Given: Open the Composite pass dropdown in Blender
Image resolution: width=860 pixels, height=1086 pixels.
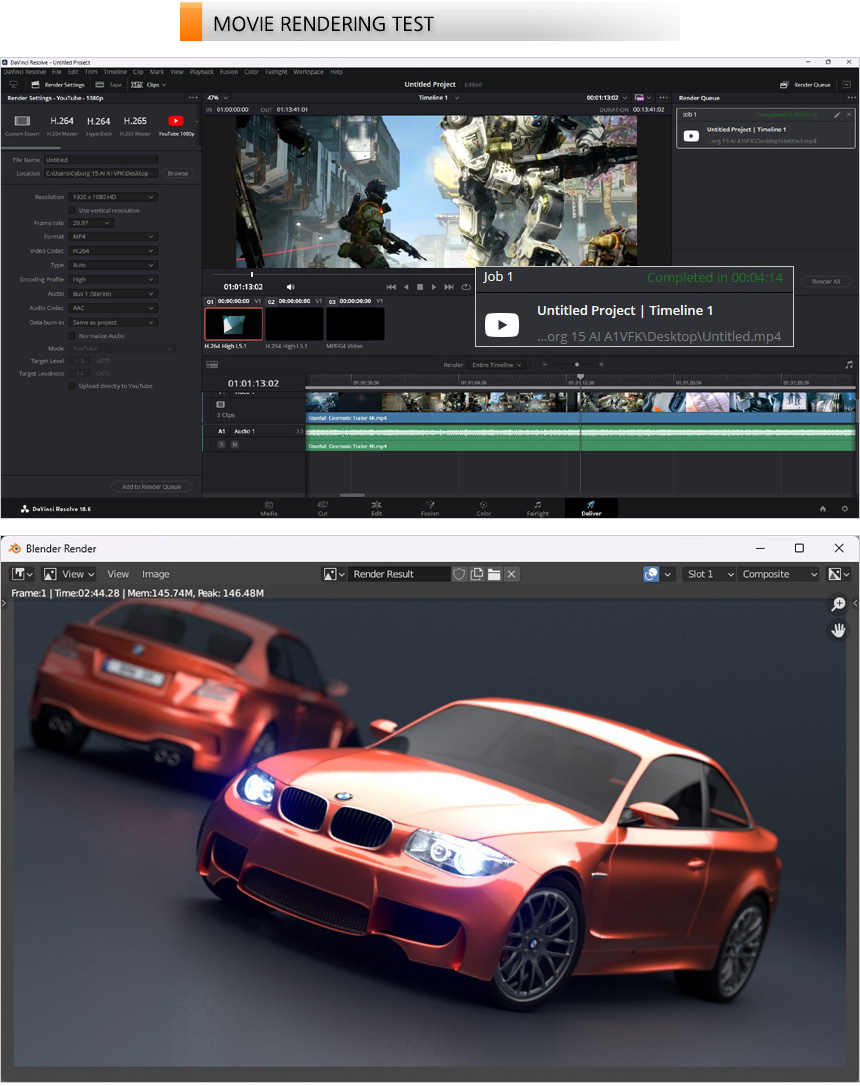Looking at the screenshot, I should tap(780, 574).
